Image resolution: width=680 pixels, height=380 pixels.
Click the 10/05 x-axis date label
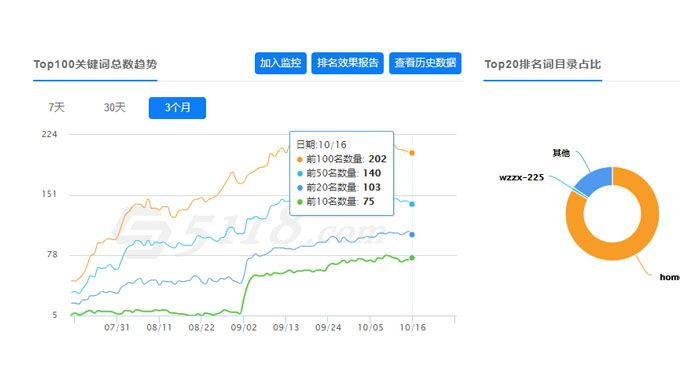click(x=370, y=328)
